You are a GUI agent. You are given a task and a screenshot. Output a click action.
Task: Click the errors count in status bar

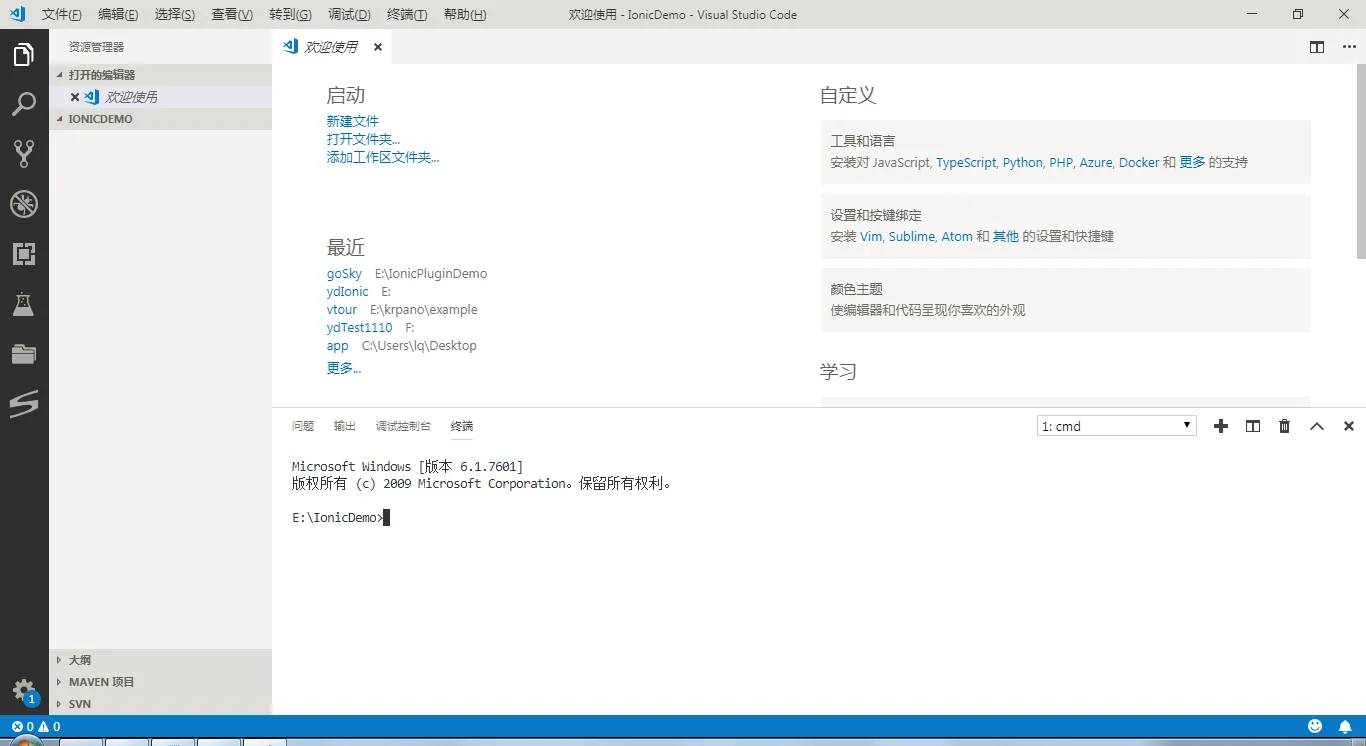22,727
